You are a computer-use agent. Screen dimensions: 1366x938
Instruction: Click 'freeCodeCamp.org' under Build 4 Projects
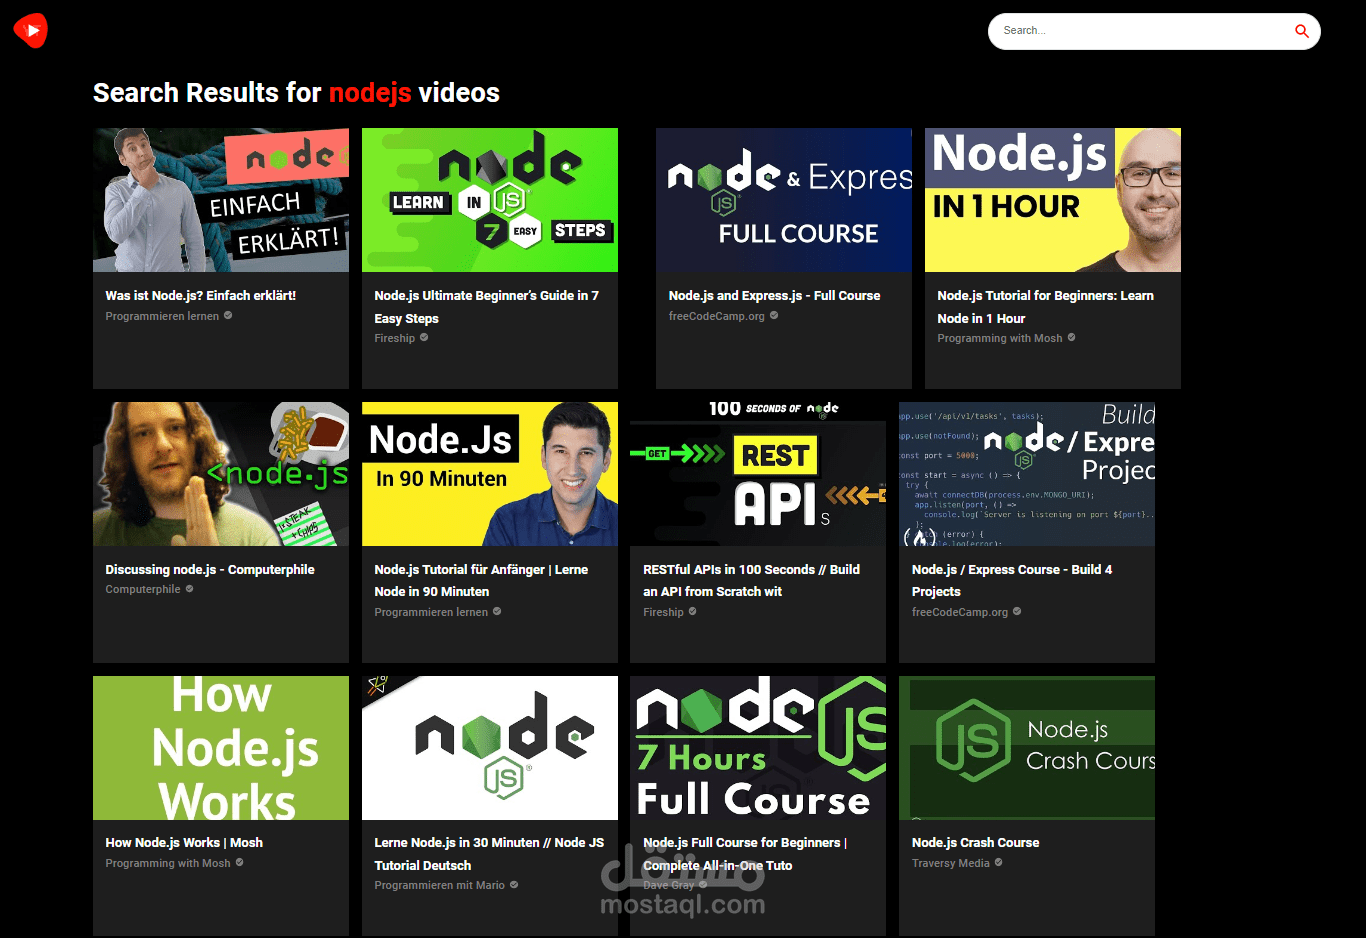pos(960,612)
